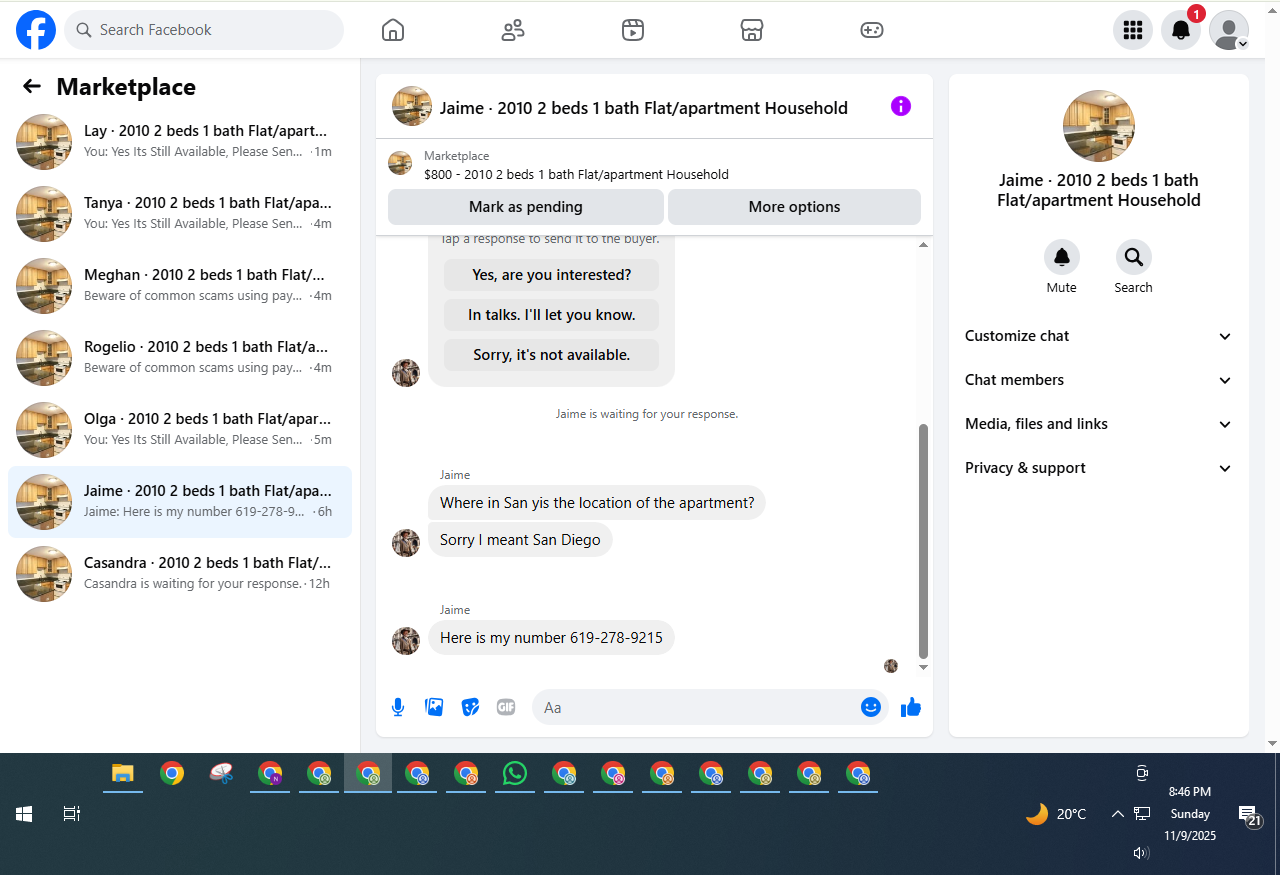Choose a sticker using the sticker icon
The width and height of the screenshot is (1280, 875).
[x=470, y=707]
